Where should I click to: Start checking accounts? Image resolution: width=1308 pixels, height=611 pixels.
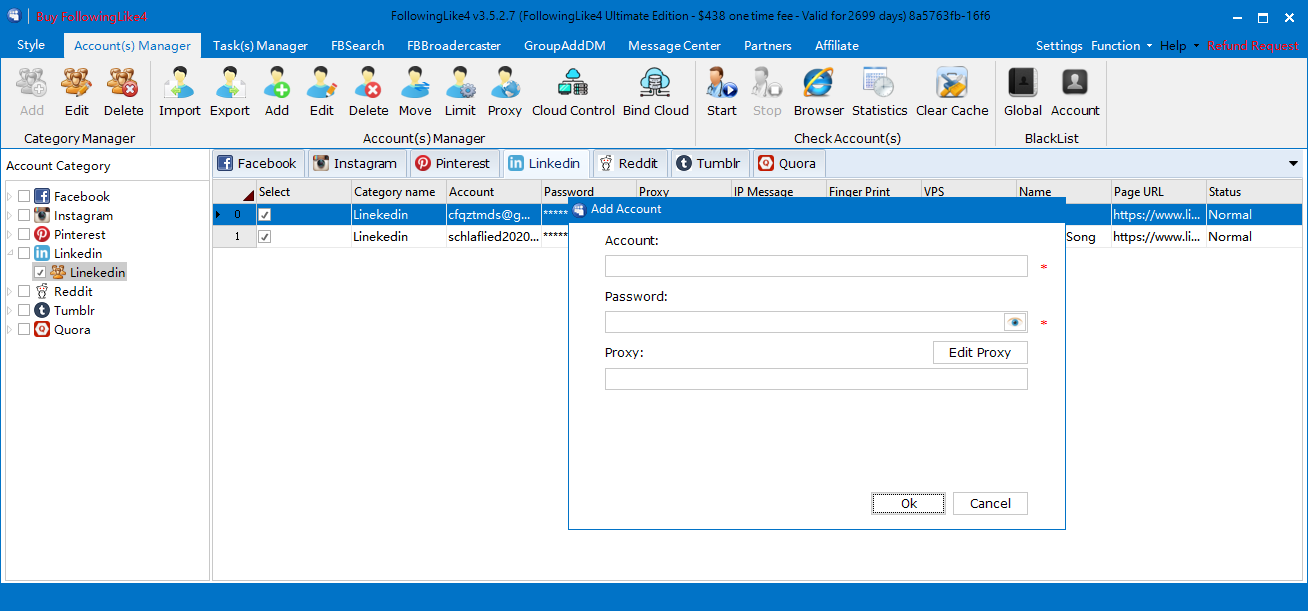[x=722, y=92]
